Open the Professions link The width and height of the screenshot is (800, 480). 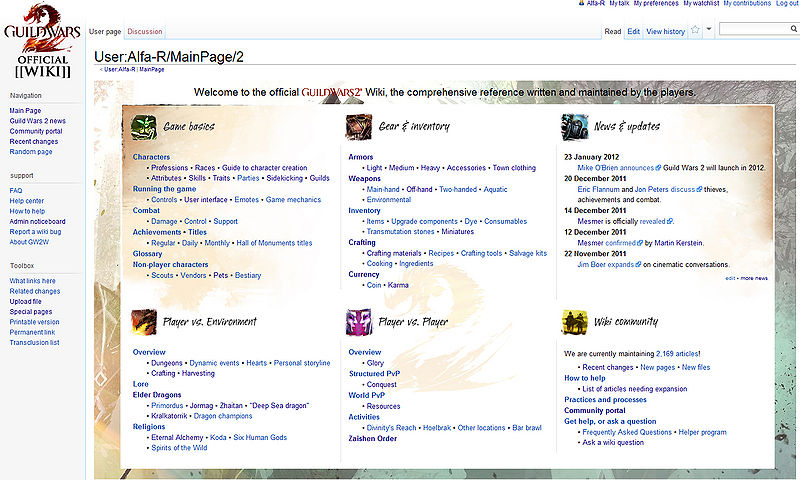coord(169,167)
